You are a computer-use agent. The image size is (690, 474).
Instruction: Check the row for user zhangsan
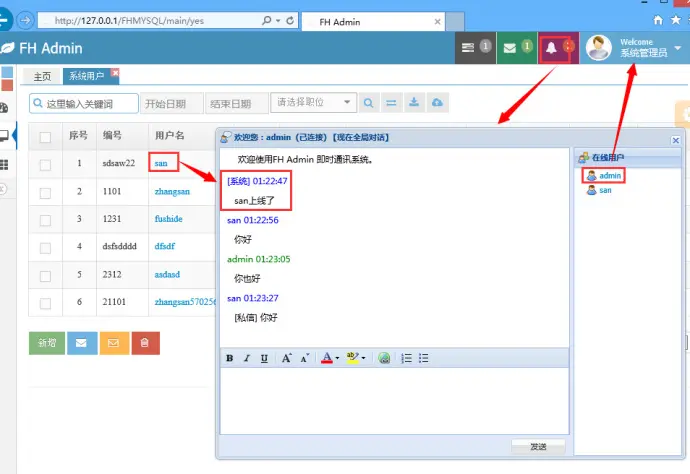pyautogui.click(x=45, y=193)
